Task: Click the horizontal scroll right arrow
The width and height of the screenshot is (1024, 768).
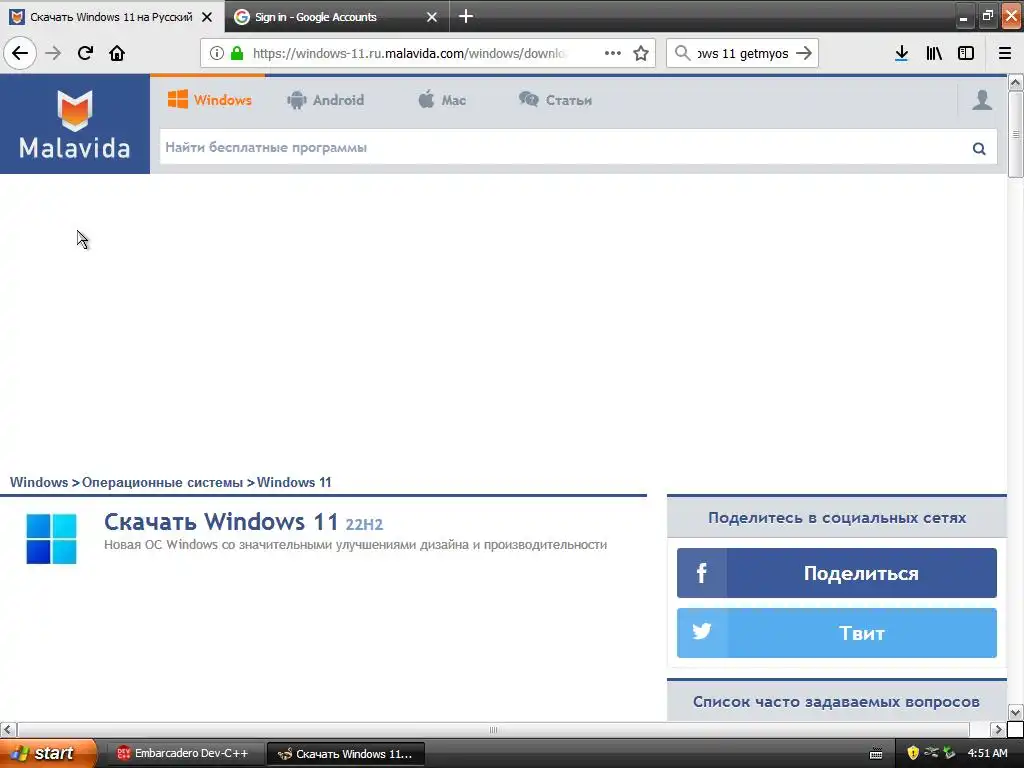Action: [998, 729]
